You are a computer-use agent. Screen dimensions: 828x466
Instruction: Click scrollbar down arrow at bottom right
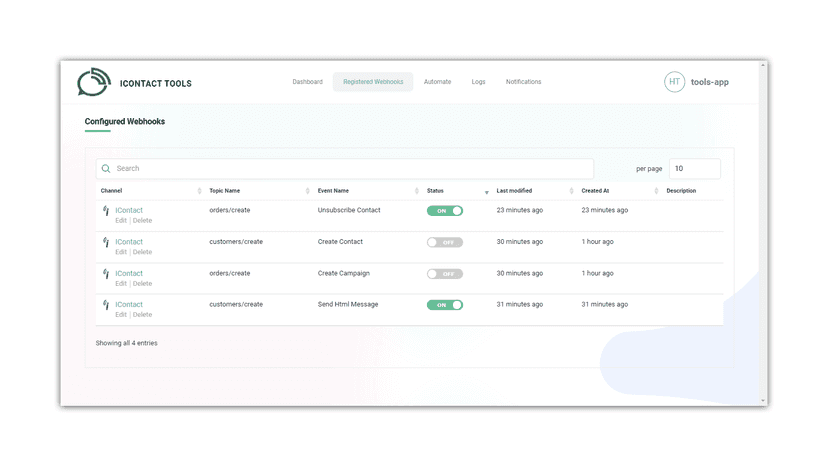(x=763, y=401)
